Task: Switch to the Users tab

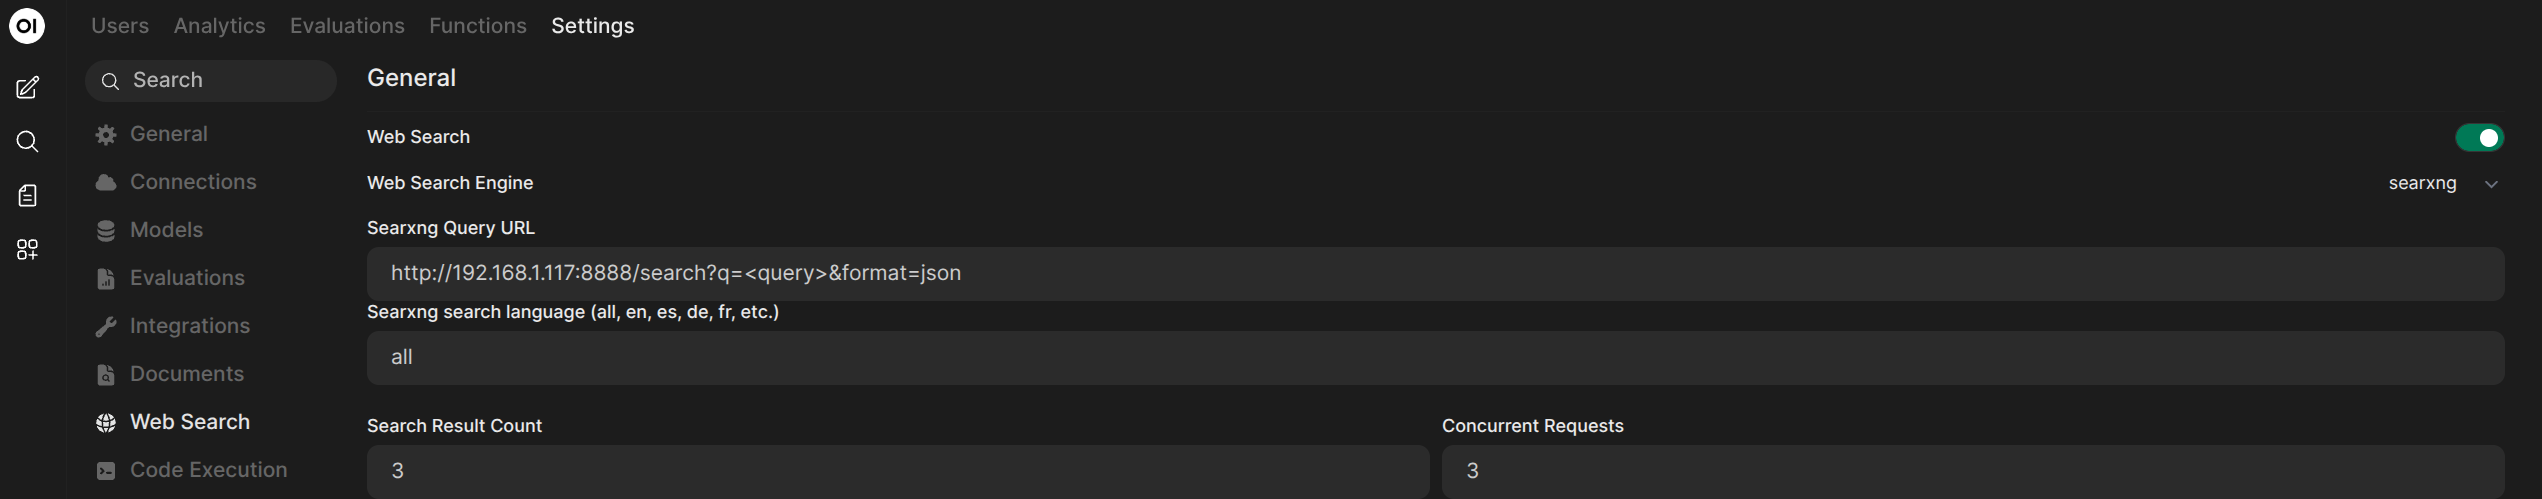Action: click(120, 26)
